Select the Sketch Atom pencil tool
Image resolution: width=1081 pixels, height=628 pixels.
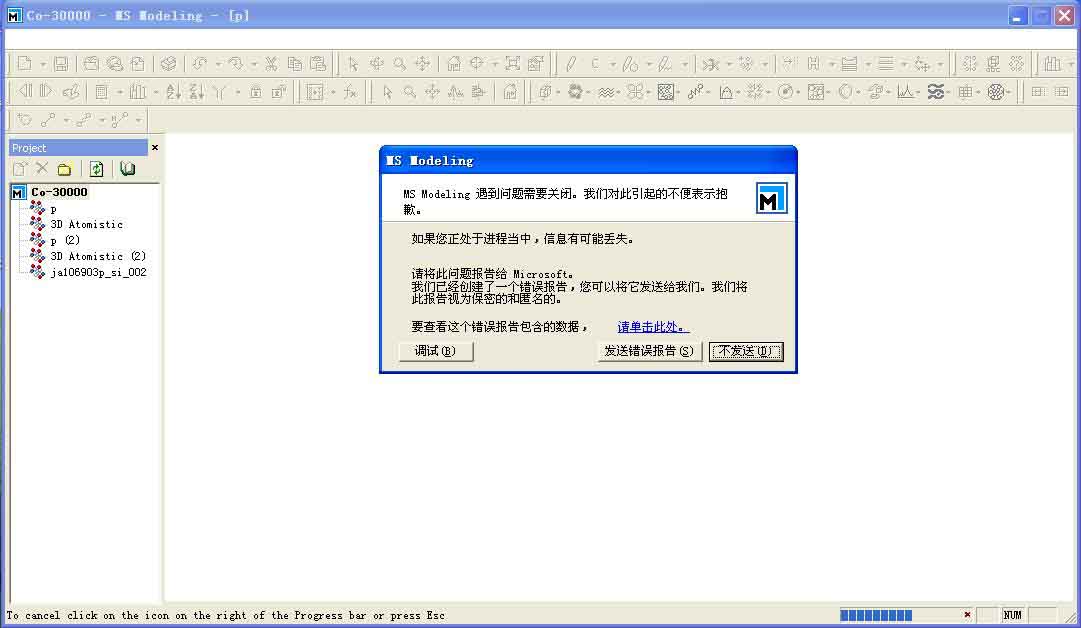point(571,64)
